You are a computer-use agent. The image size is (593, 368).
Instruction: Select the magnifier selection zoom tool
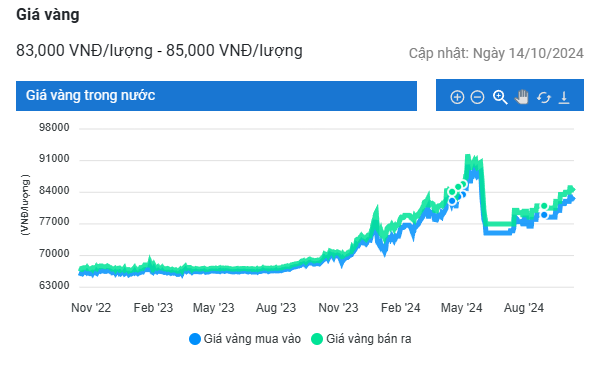coord(500,97)
